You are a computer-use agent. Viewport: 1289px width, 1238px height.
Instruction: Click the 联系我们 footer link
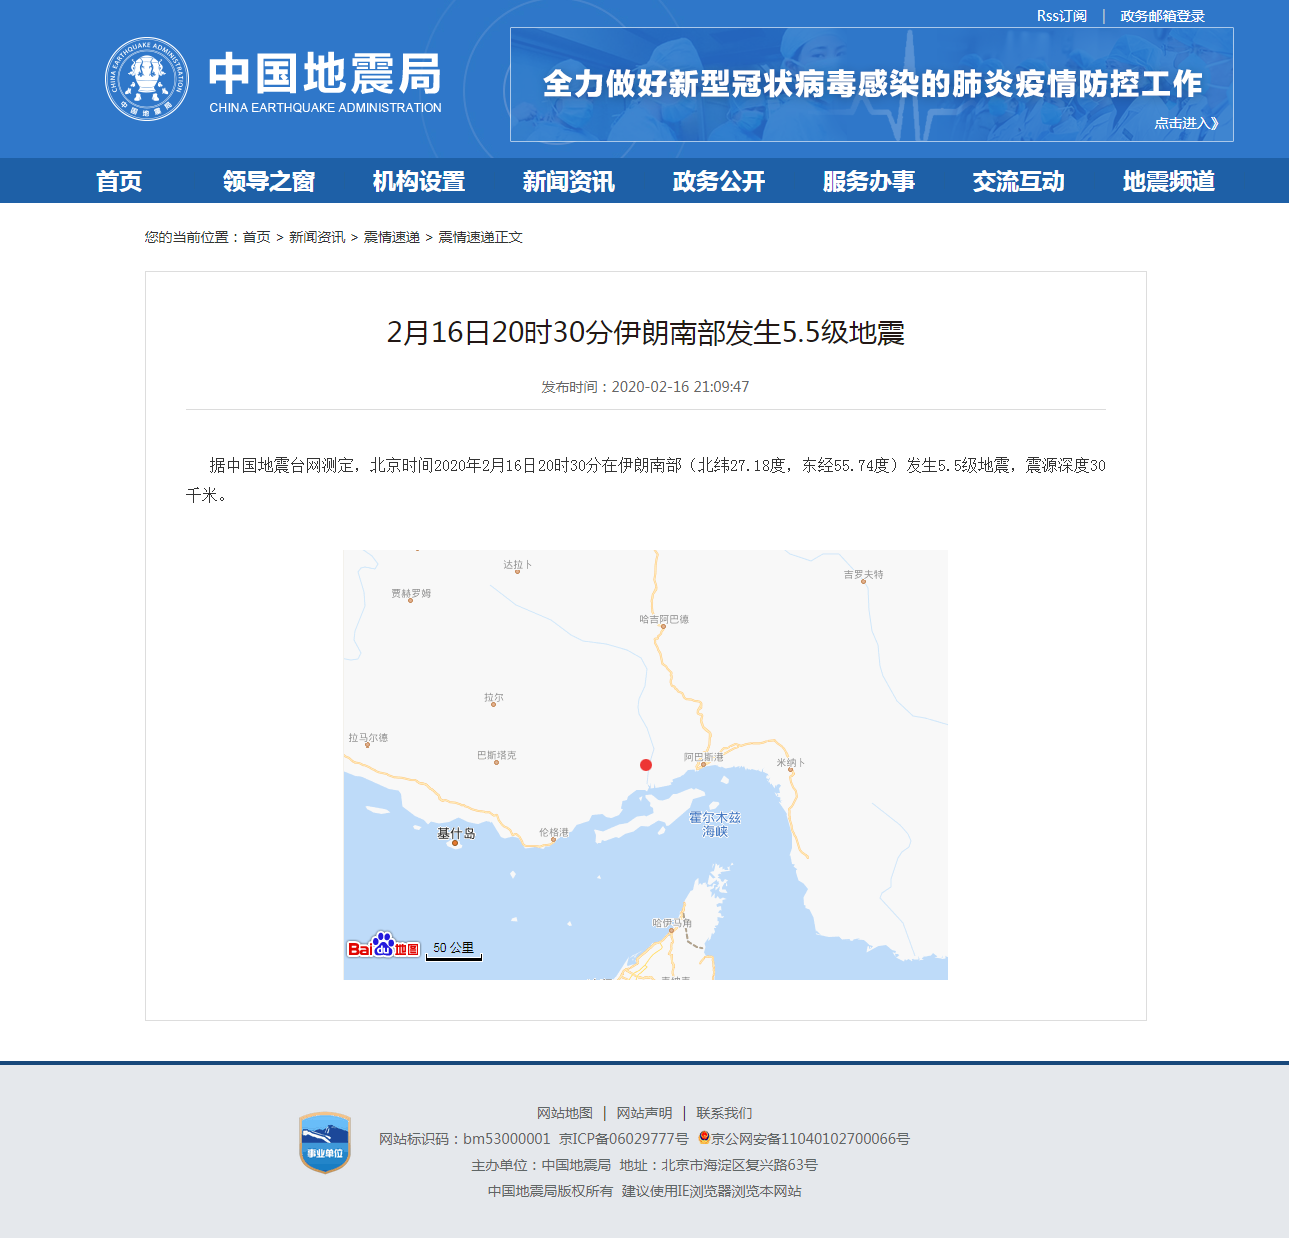[x=725, y=1112]
